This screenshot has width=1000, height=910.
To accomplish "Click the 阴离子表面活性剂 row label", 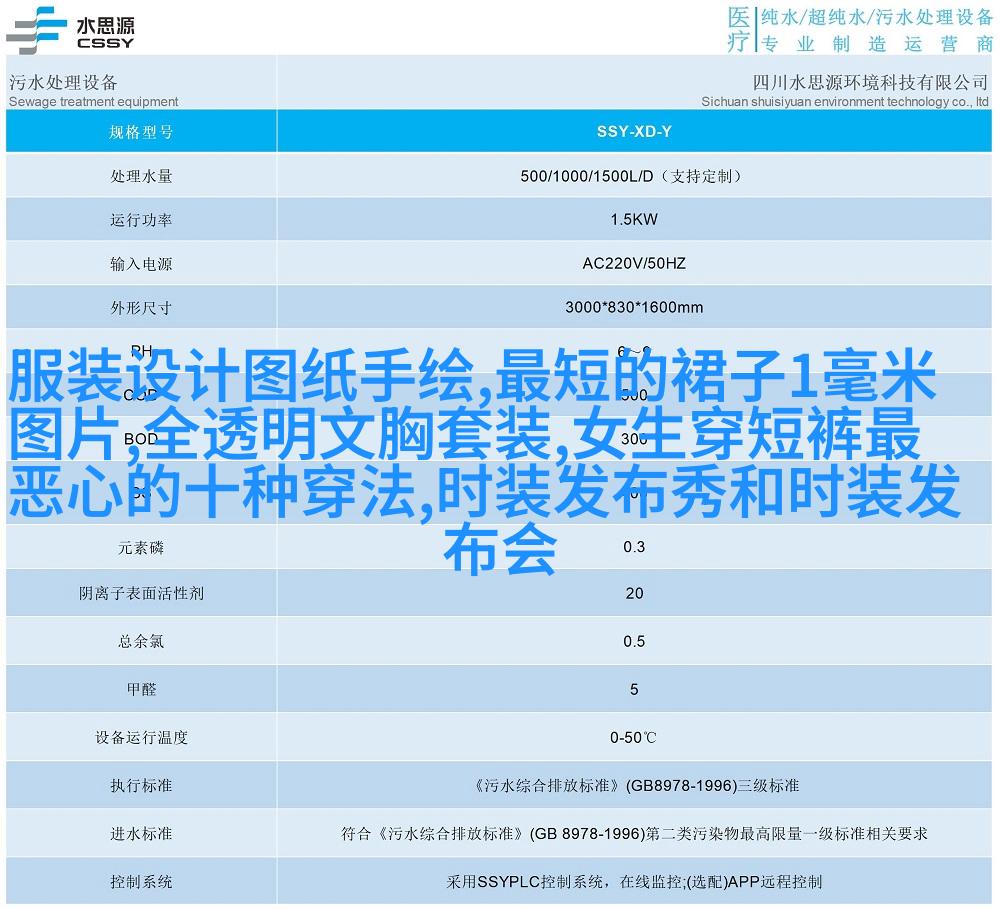I will point(141,594).
